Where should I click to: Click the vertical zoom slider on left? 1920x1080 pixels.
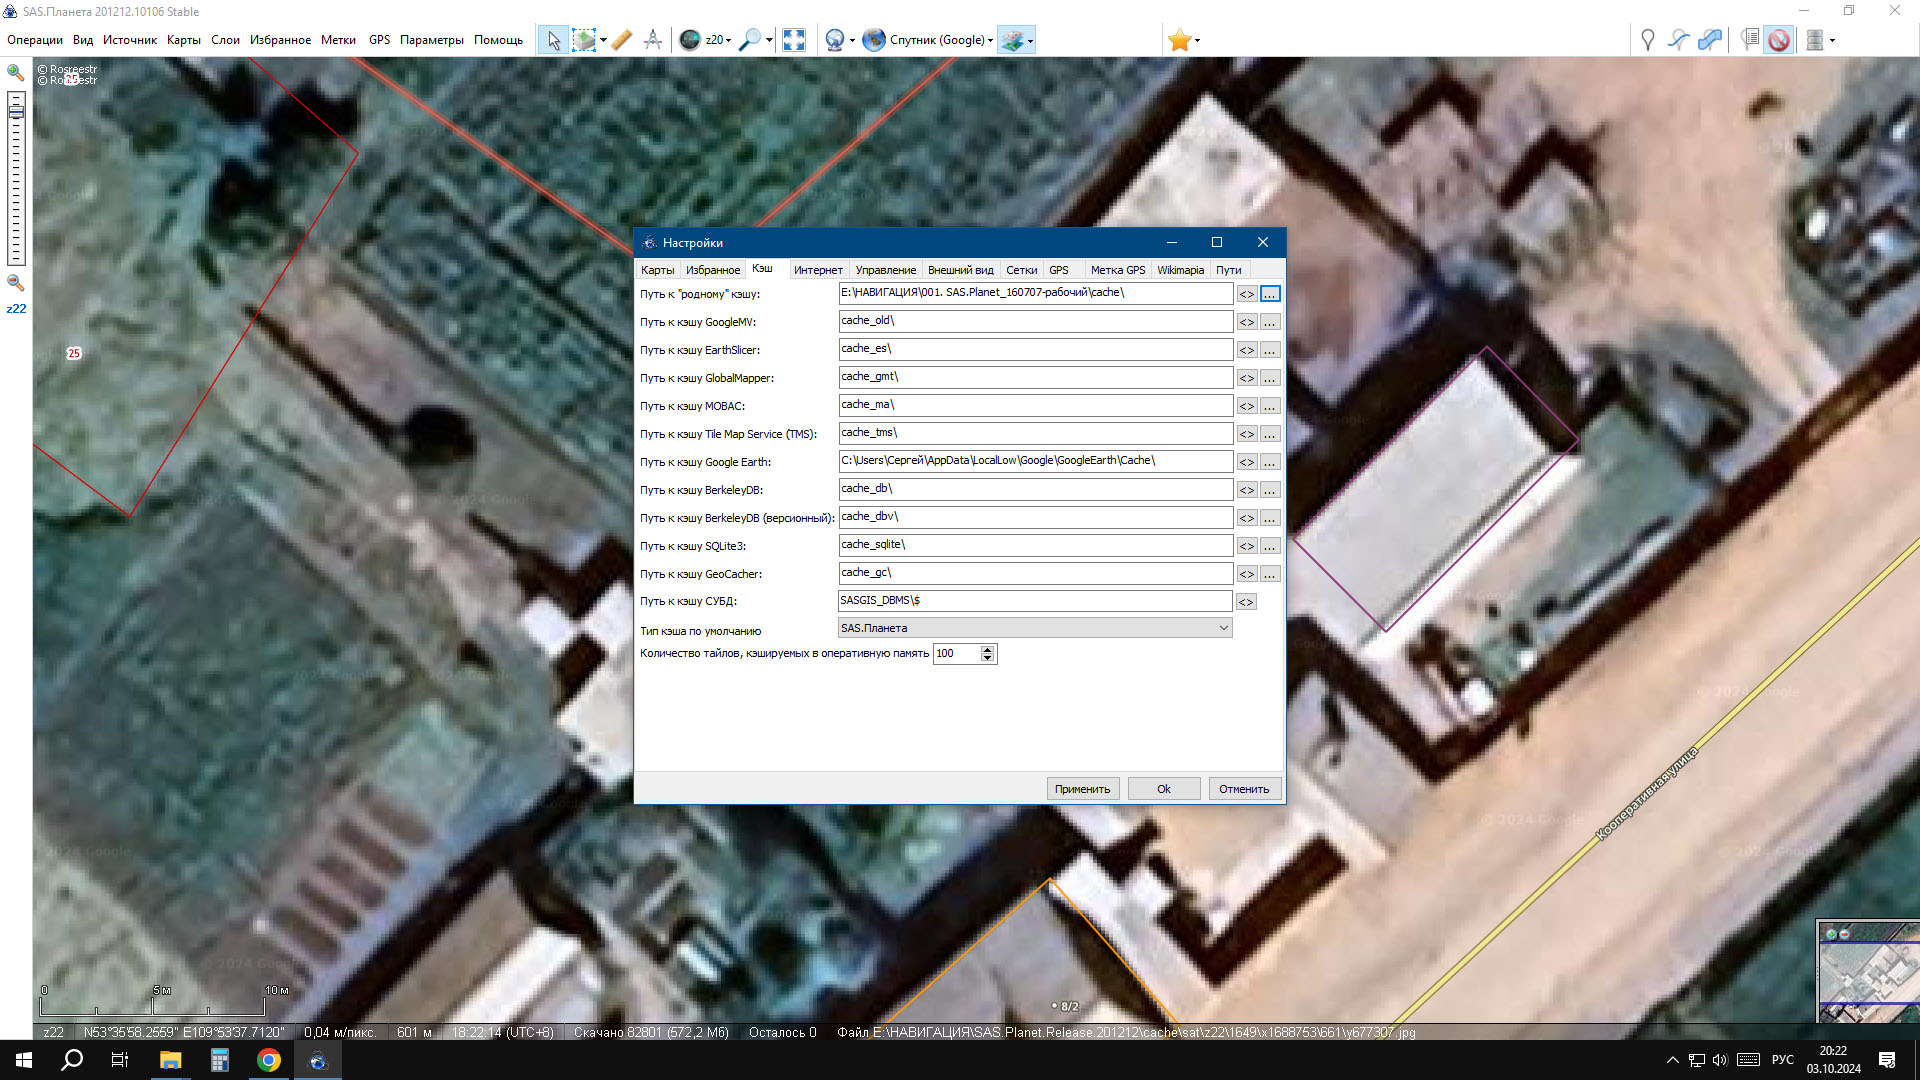(16, 180)
